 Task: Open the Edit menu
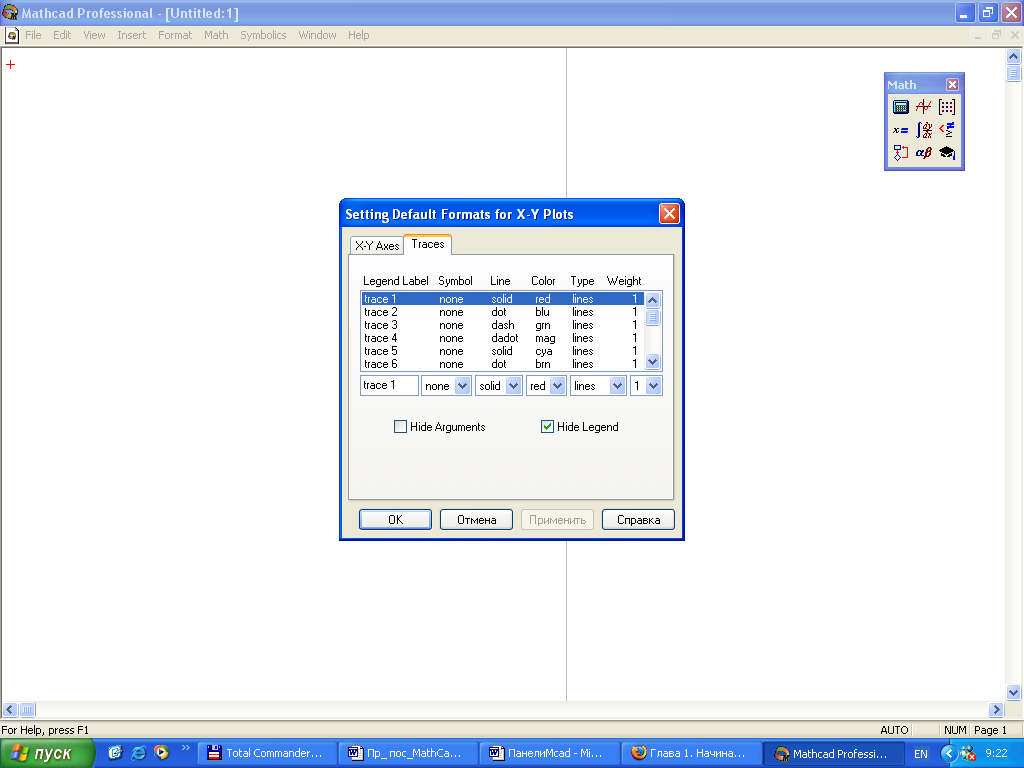click(x=62, y=35)
